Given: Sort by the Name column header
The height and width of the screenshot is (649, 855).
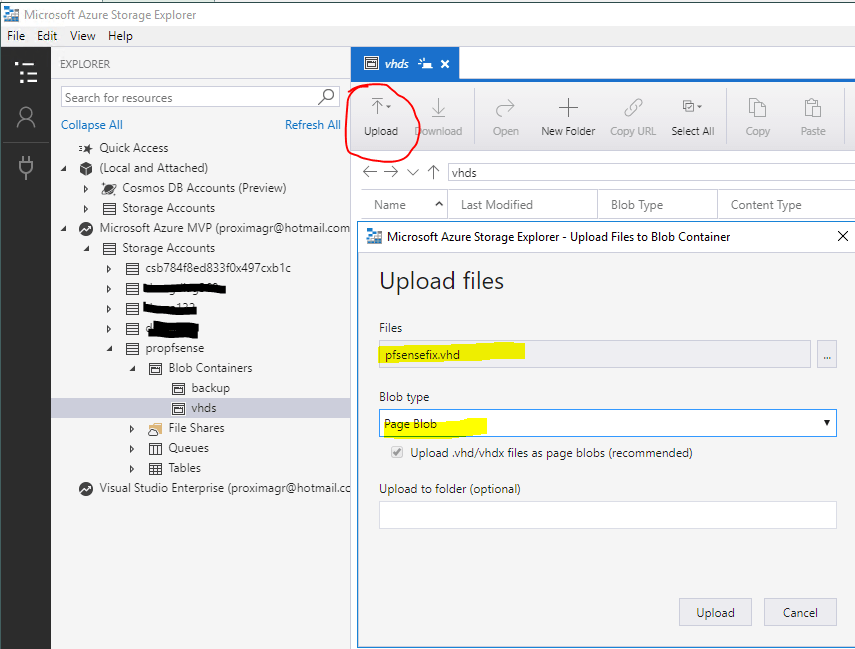Looking at the screenshot, I should [x=404, y=205].
